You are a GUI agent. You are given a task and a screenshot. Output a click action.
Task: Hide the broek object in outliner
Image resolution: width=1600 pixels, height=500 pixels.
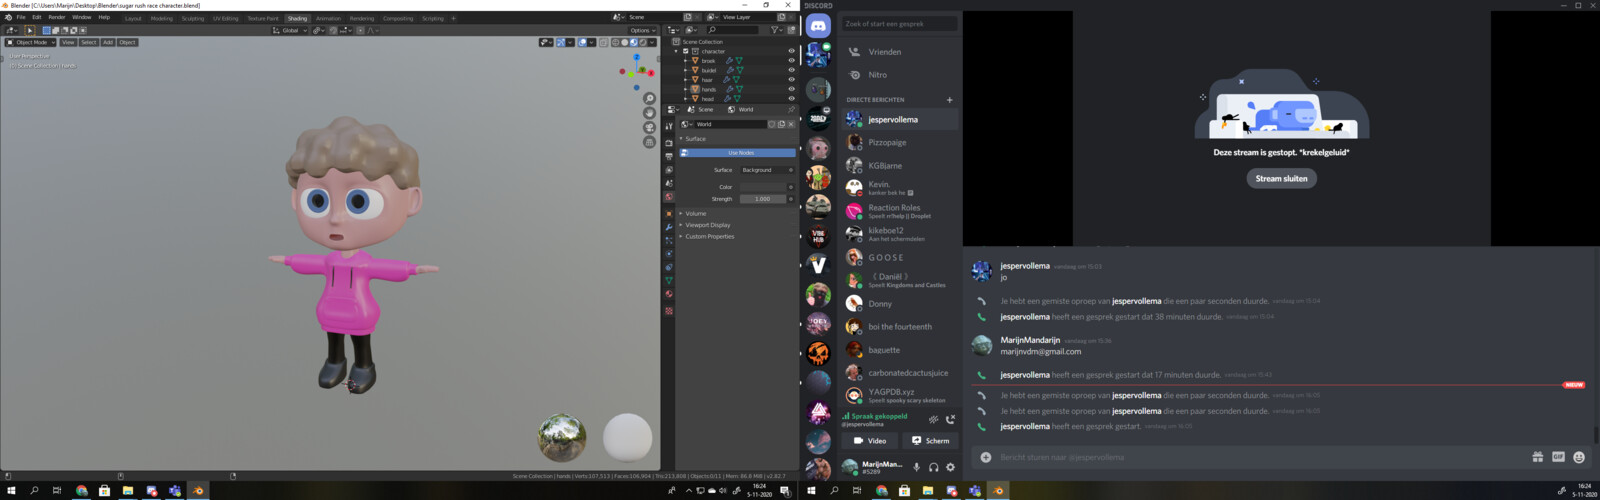pyautogui.click(x=791, y=61)
